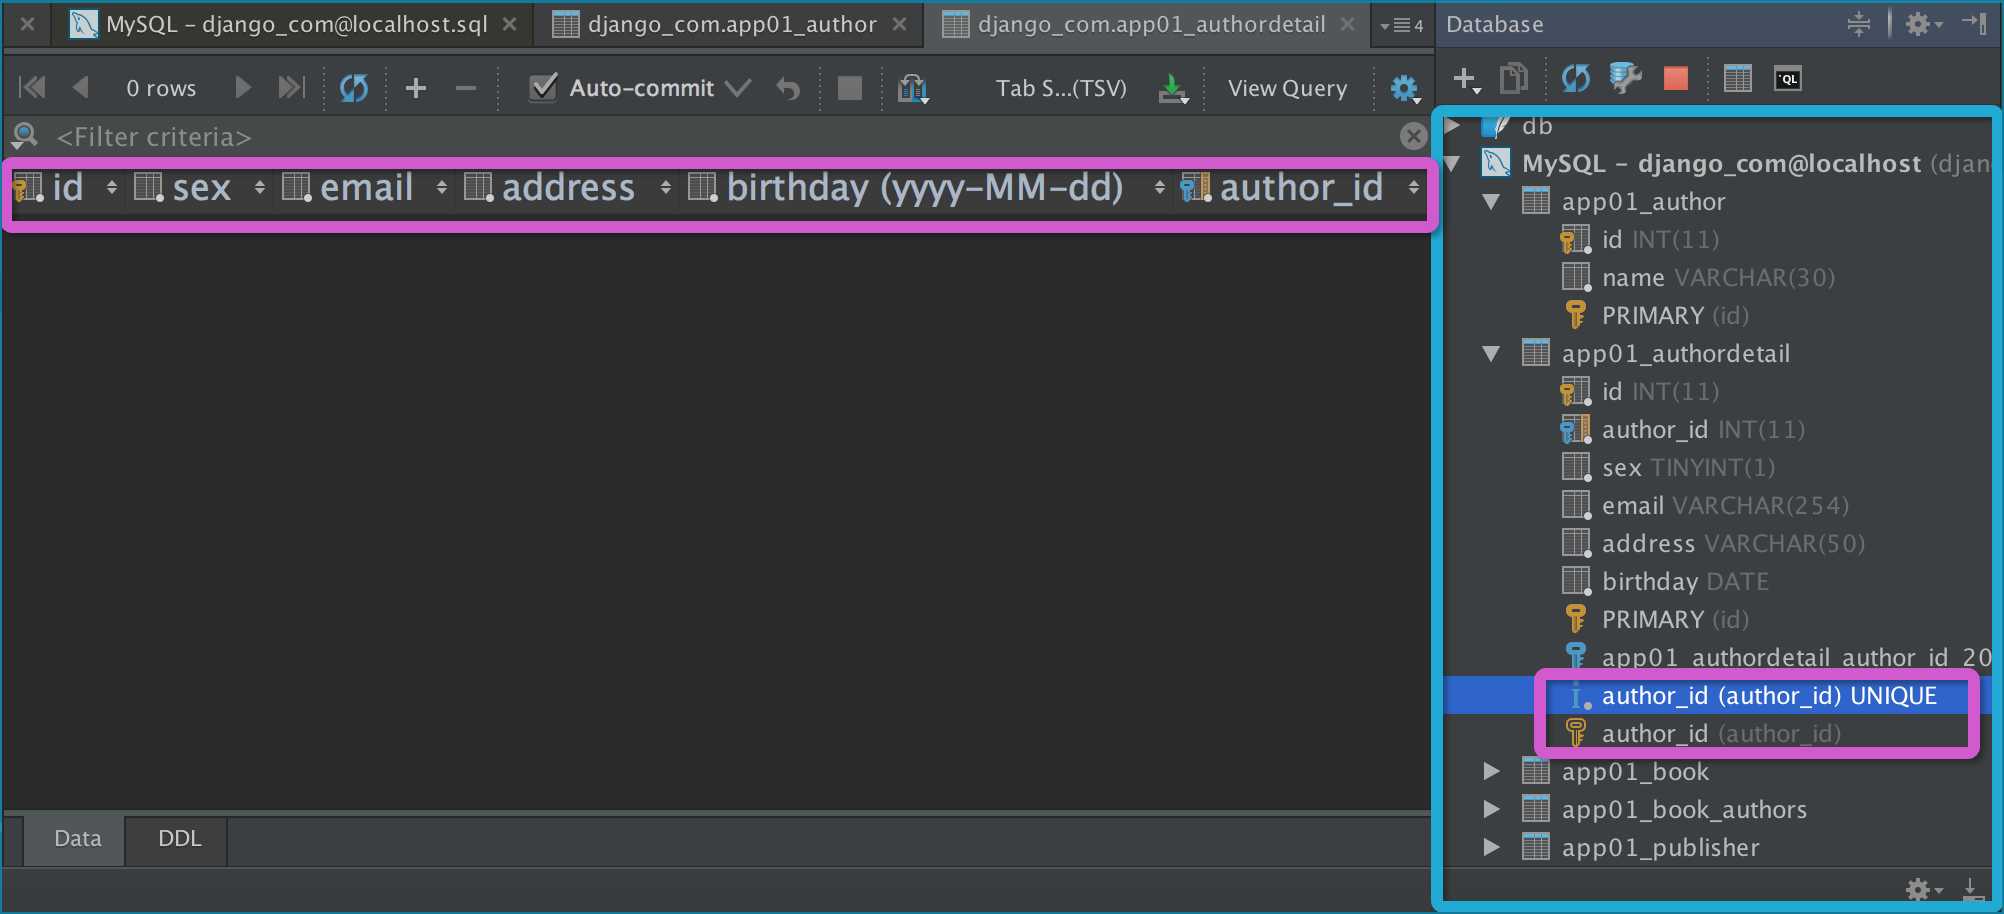Sort by the id column header
Viewport: 2004px width, 914px height.
point(66,187)
